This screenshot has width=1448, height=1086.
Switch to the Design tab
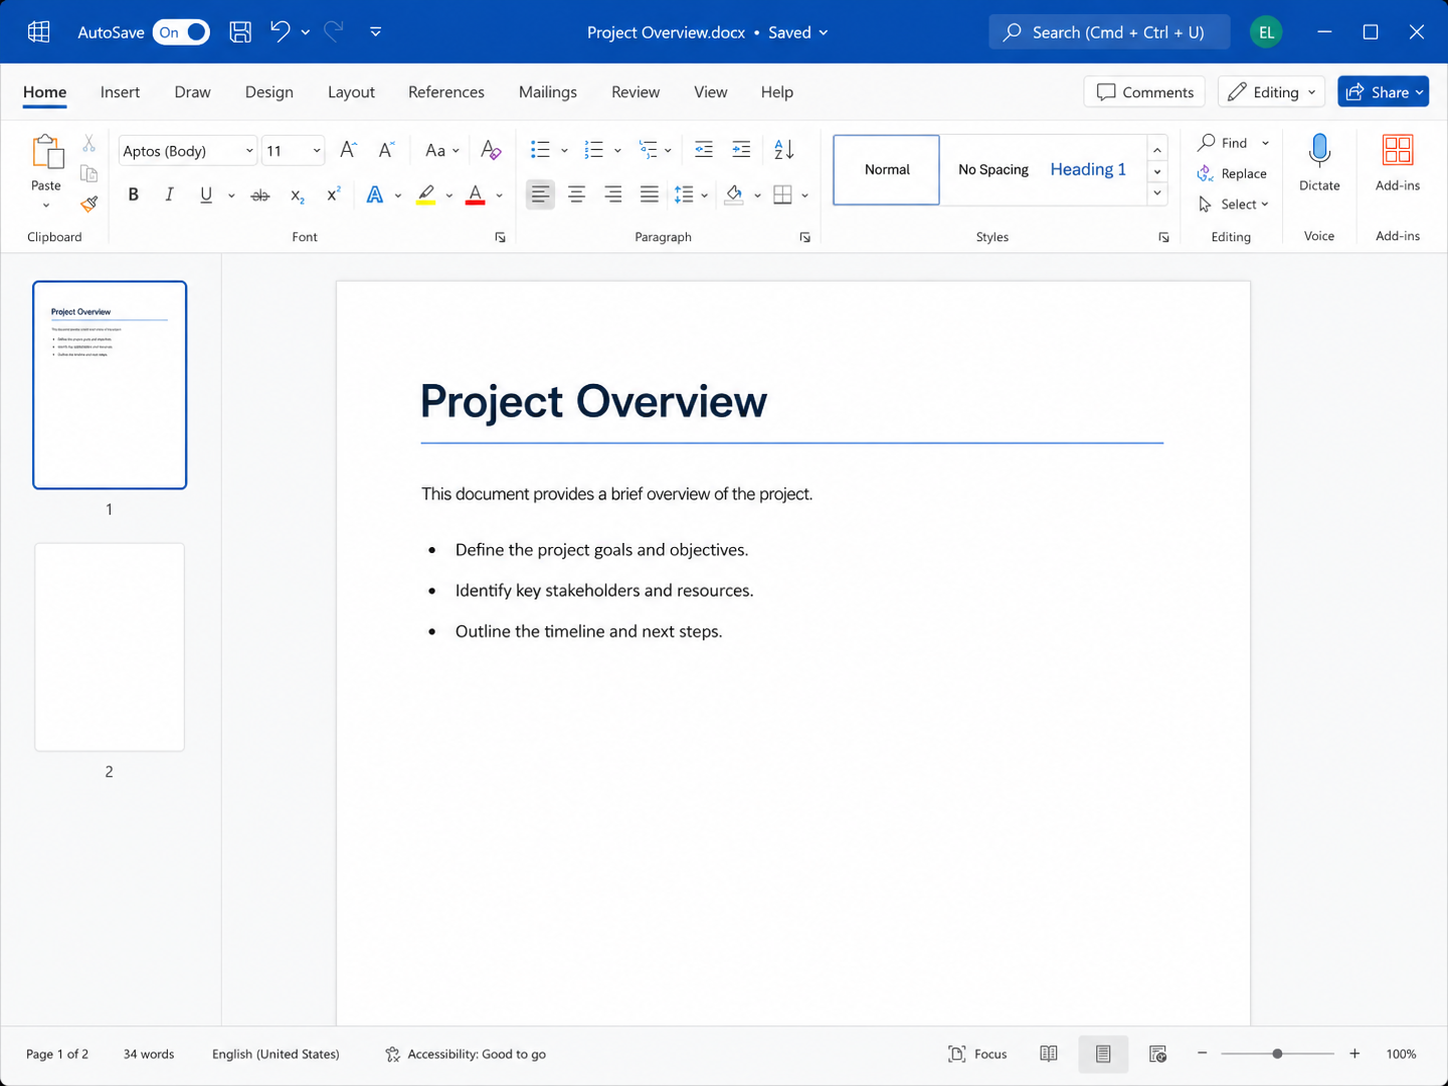[269, 92]
